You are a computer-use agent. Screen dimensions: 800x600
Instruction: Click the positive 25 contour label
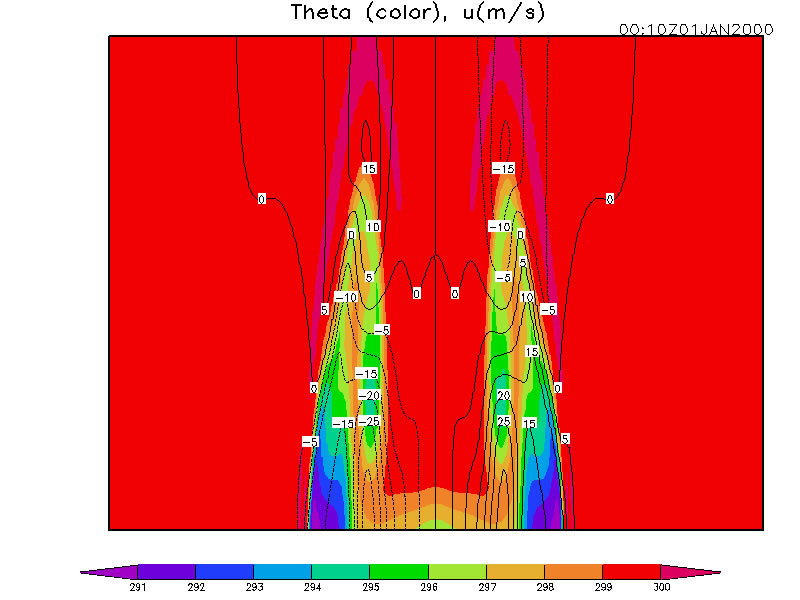coord(504,421)
